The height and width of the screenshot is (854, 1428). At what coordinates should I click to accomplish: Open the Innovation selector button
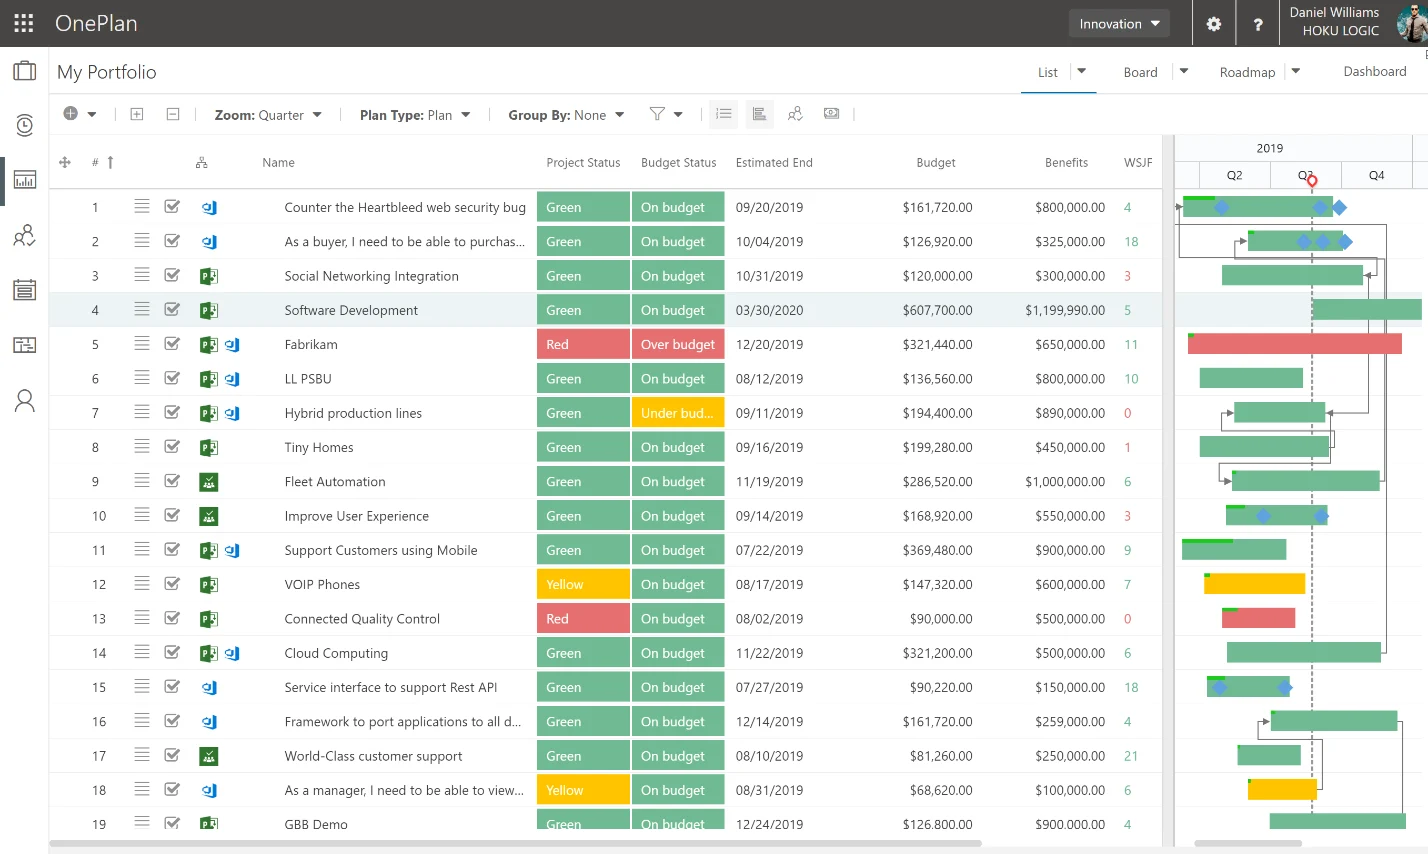(x=1120, y=23)
